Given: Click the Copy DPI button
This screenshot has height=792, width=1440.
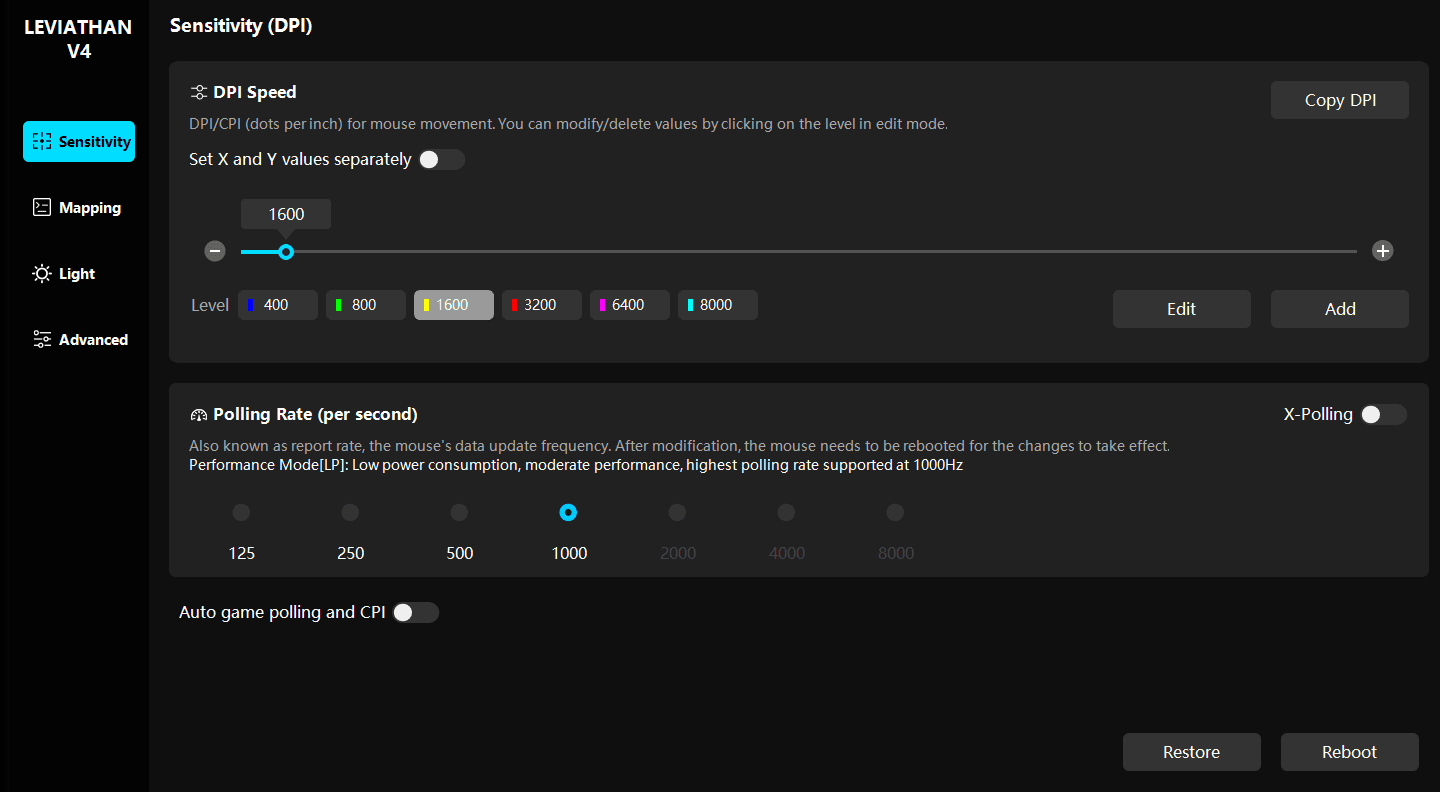Looking at the screenshot, I should 1339,100.
